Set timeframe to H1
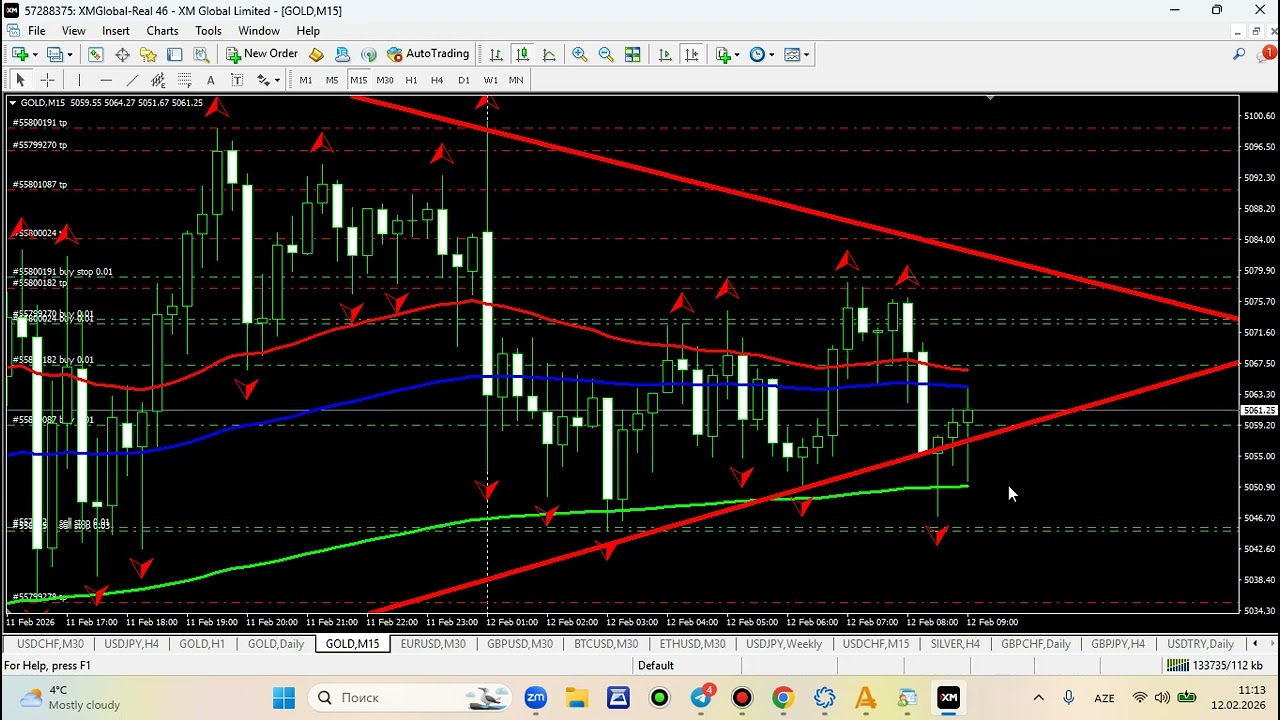 coord(411,80)
